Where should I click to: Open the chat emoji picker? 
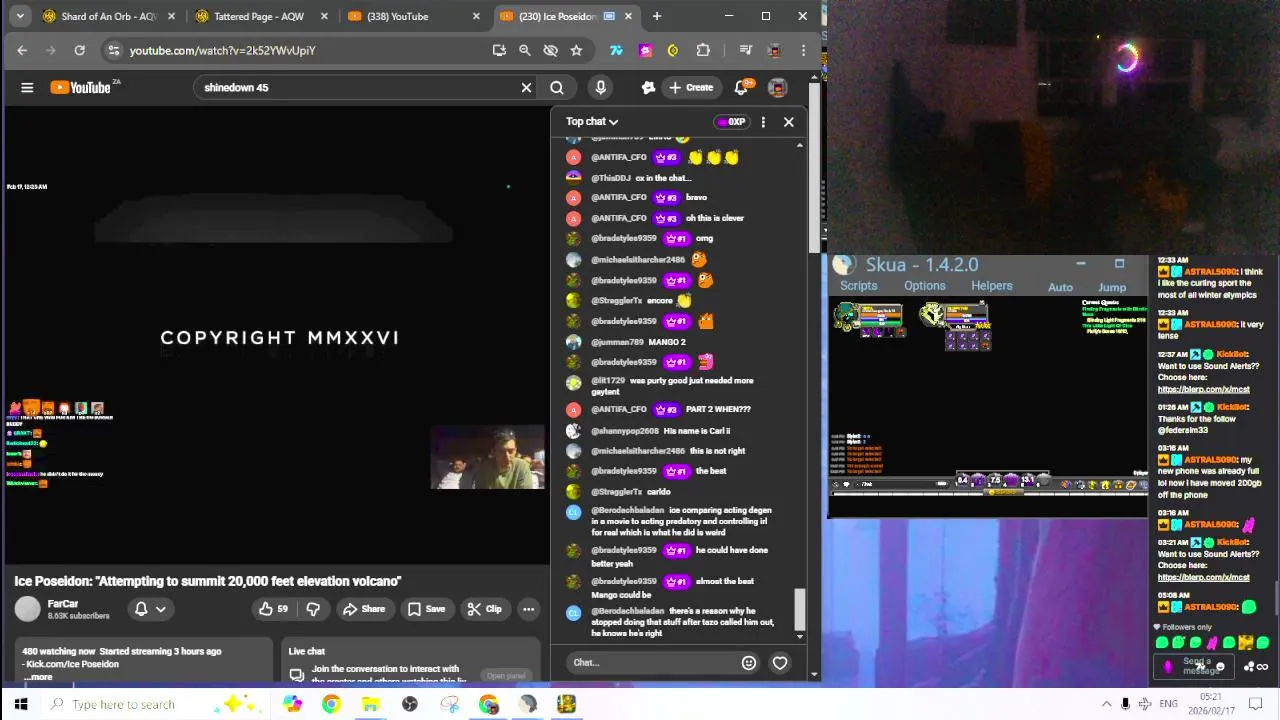point(749,662)
